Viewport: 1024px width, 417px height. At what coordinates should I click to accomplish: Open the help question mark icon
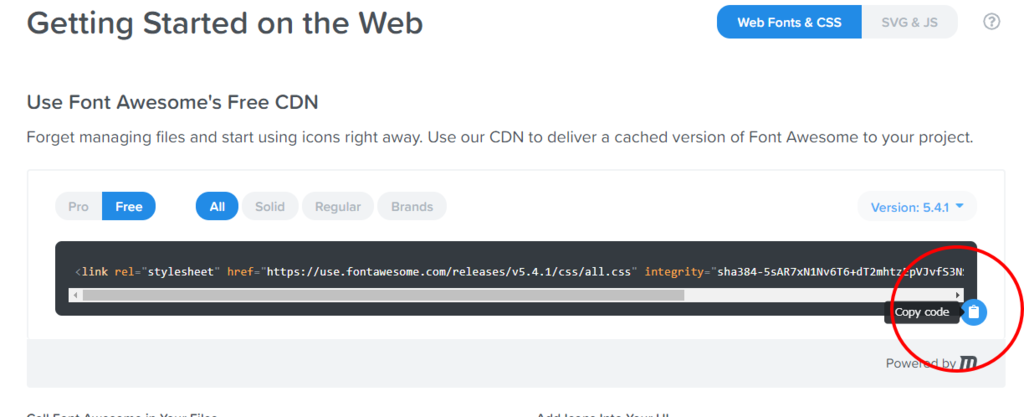pyautogui.click(x=991, y=22)
